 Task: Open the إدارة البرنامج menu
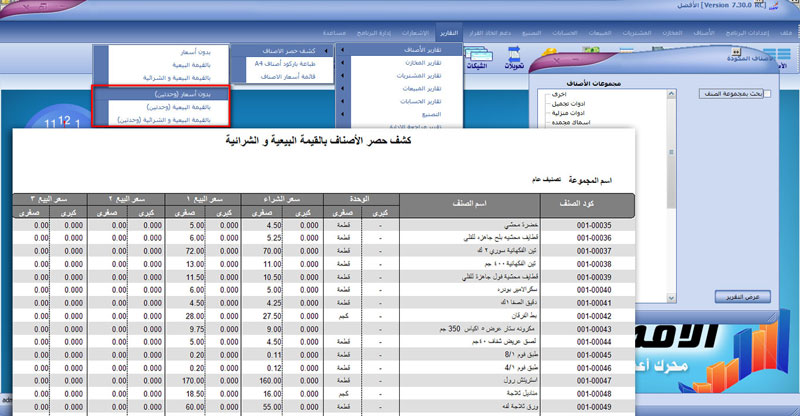pos(373,33)
